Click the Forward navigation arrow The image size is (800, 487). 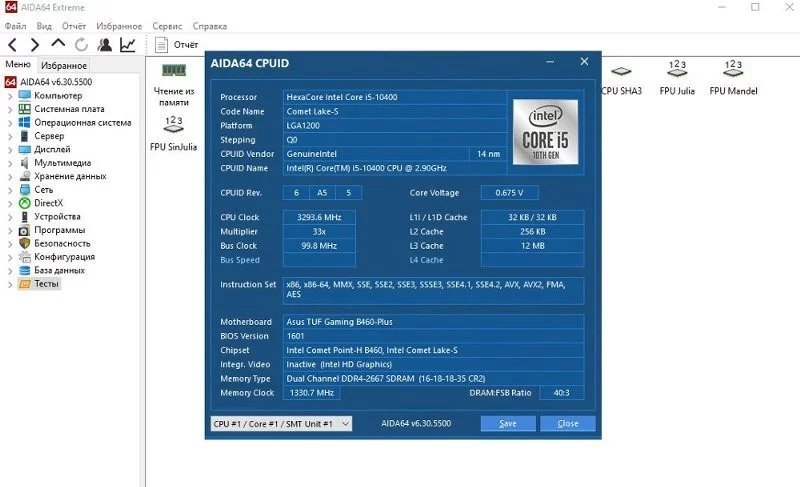[35, 45]
